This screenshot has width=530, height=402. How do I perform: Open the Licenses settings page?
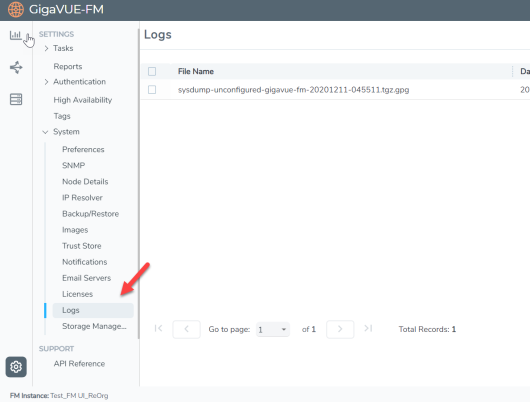point(77,294)
